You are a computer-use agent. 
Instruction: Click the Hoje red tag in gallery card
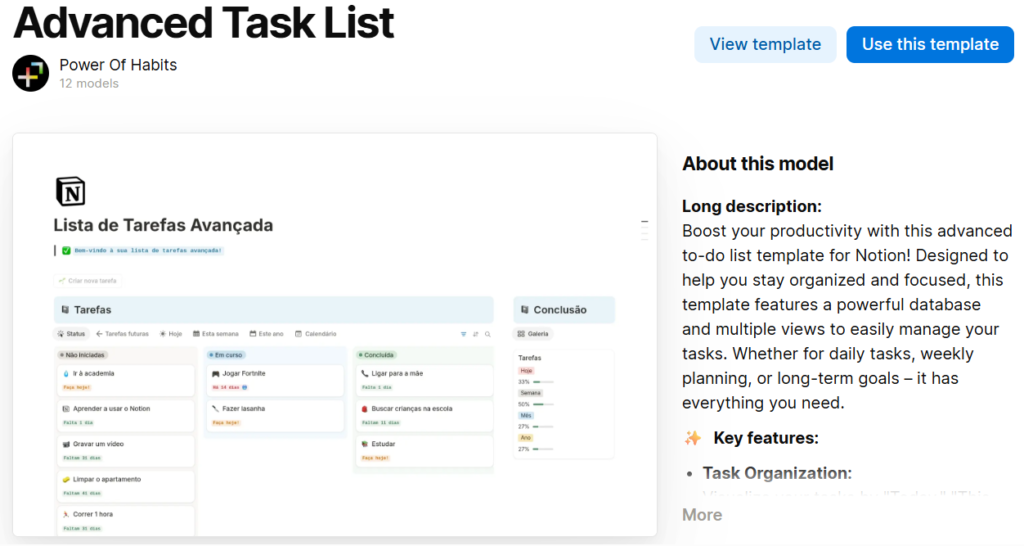(x=526, y=371)
